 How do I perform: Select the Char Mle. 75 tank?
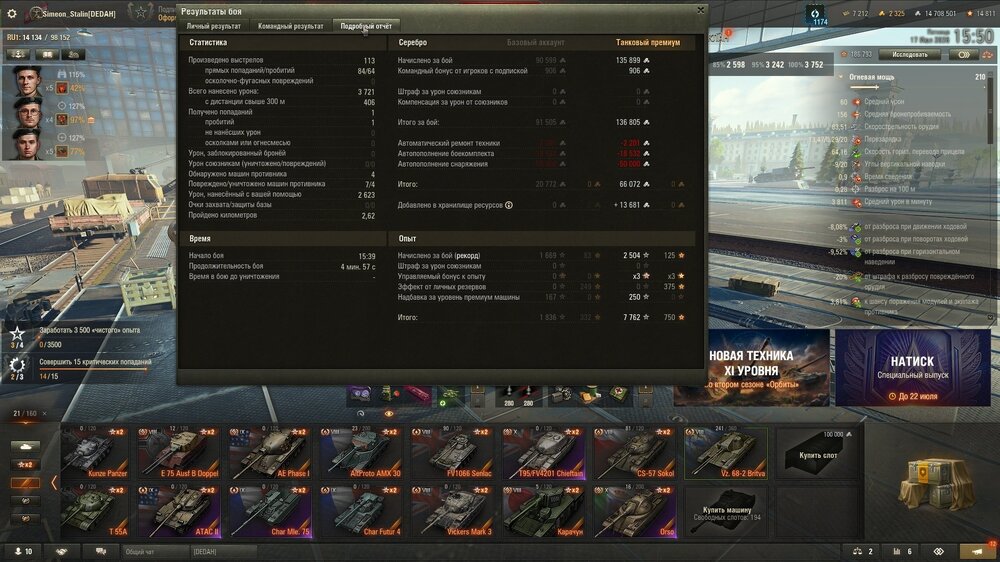[x=271, y=512]
